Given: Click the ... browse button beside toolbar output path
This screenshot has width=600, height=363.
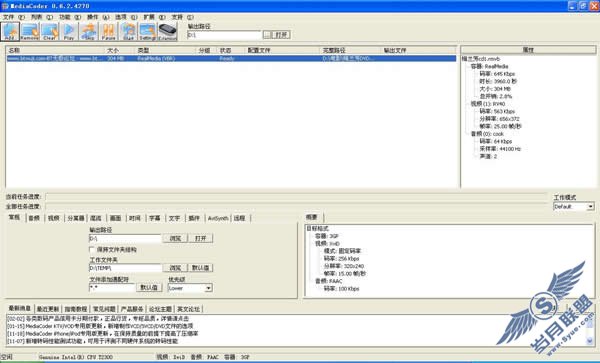Looking at the screenshot, I should click(x=267, y=35).
